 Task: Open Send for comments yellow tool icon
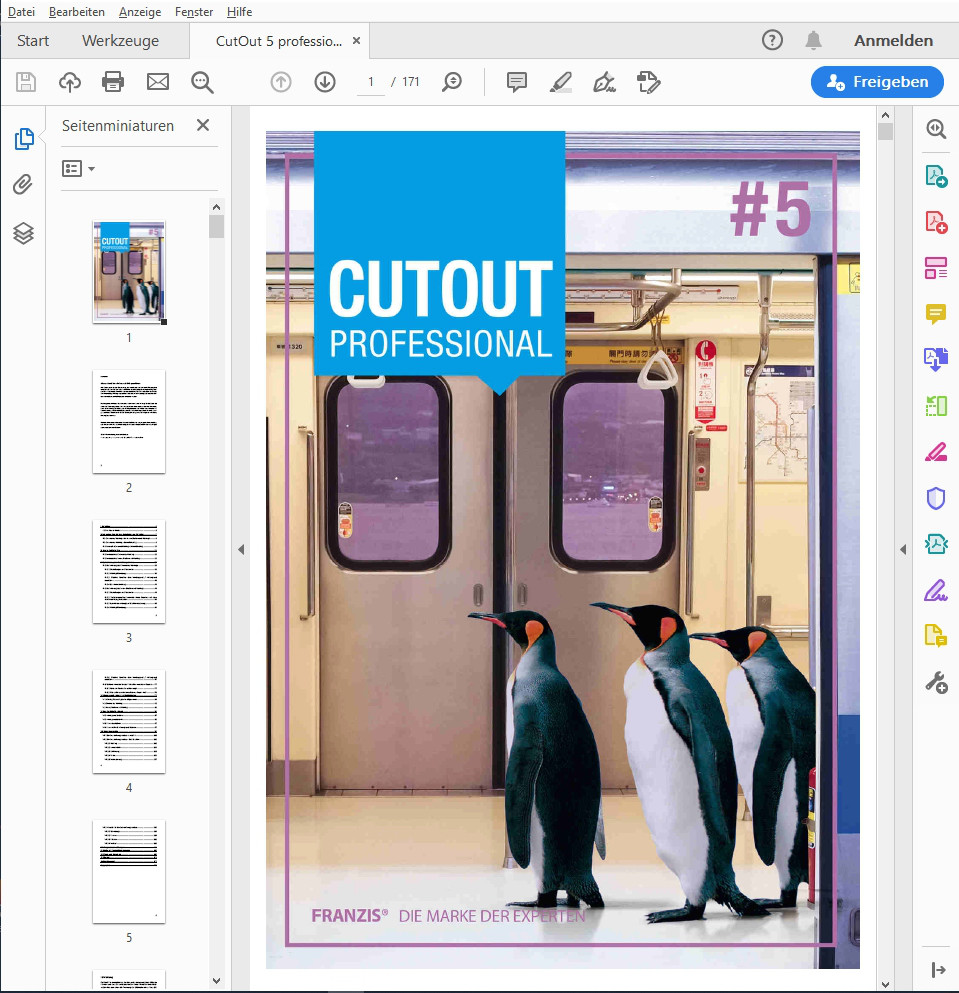coord(936,635)
